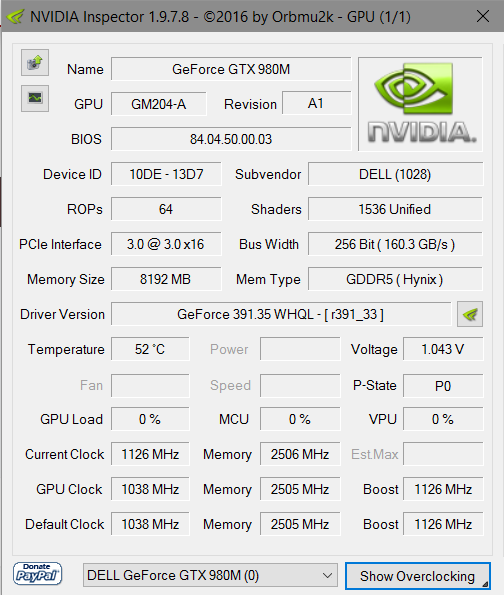
Task: Click the upload screenshot icon near Name
Action: click(x=35, y=62)
